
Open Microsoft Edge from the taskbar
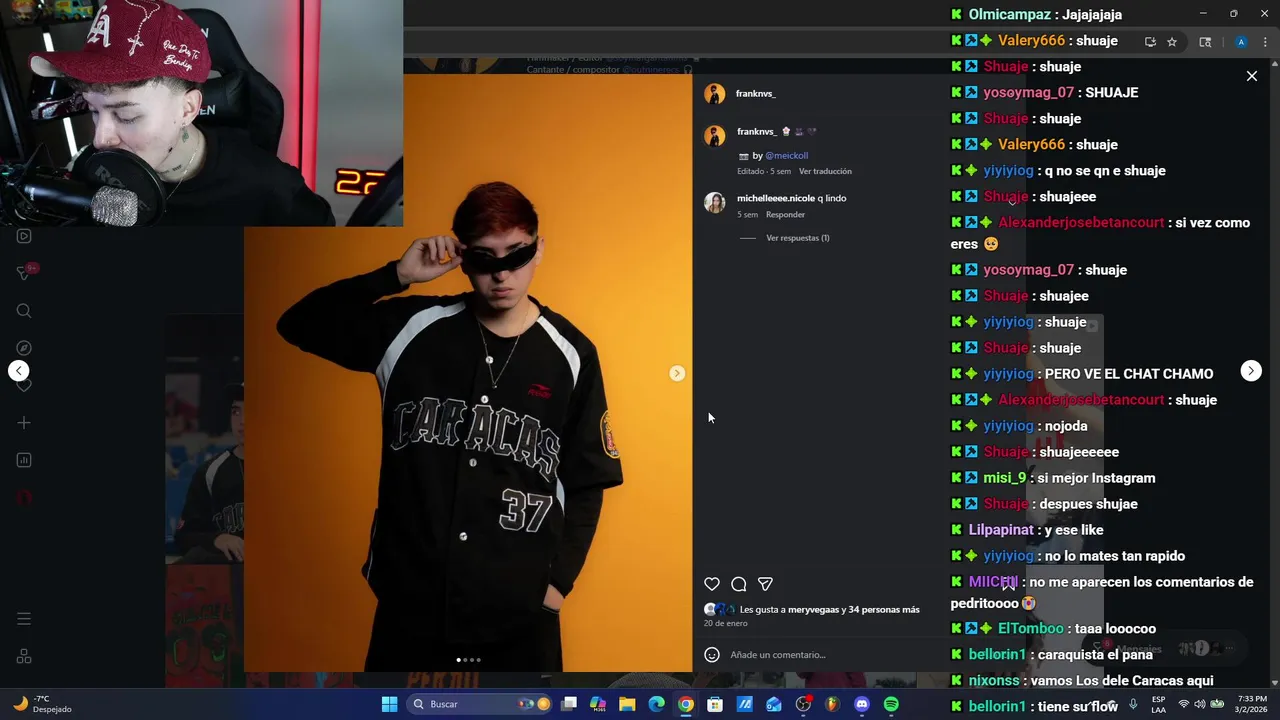(656, 704)
